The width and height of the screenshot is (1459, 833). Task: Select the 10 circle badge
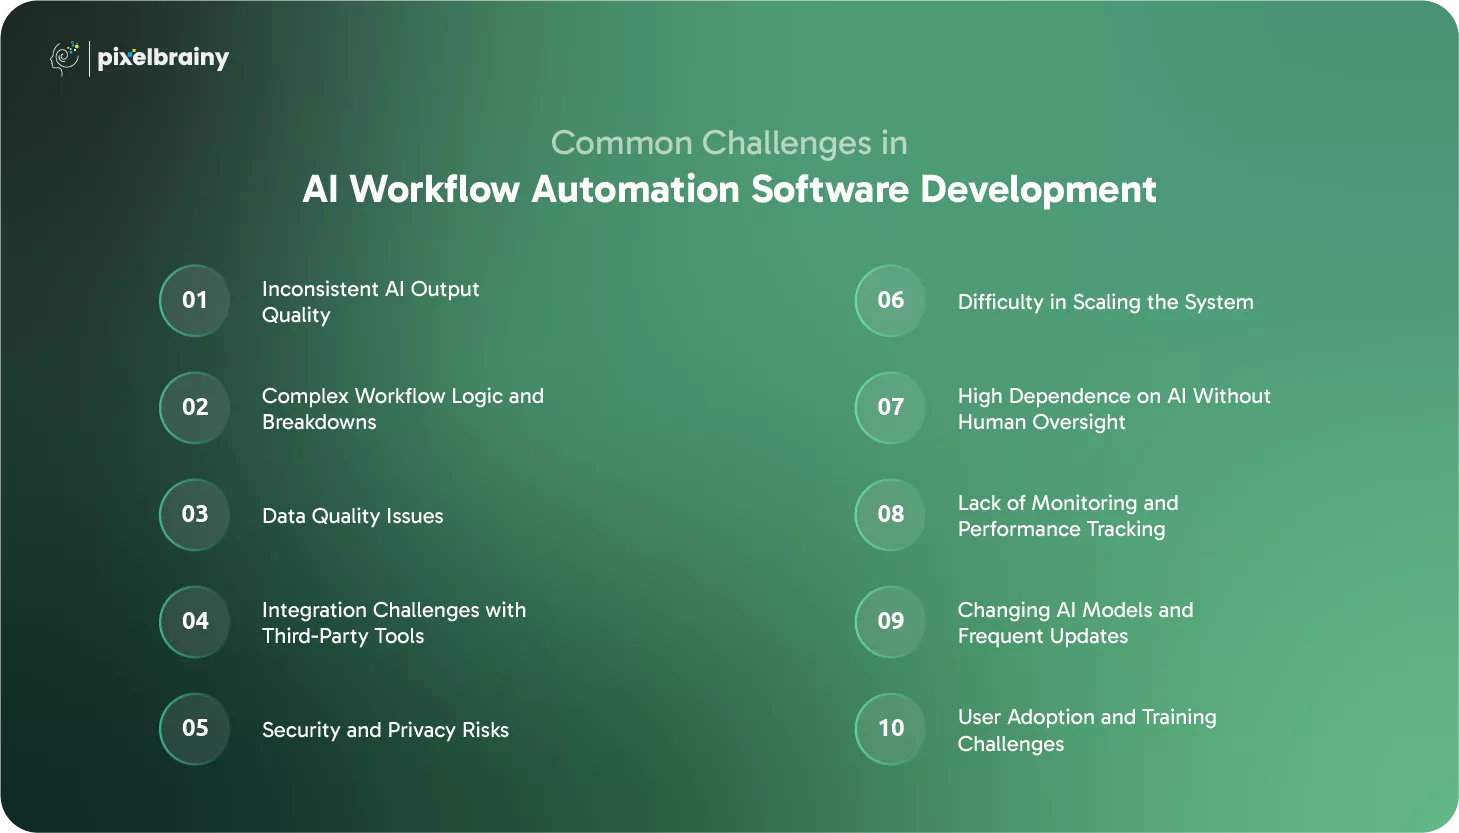tap(890, 729)
